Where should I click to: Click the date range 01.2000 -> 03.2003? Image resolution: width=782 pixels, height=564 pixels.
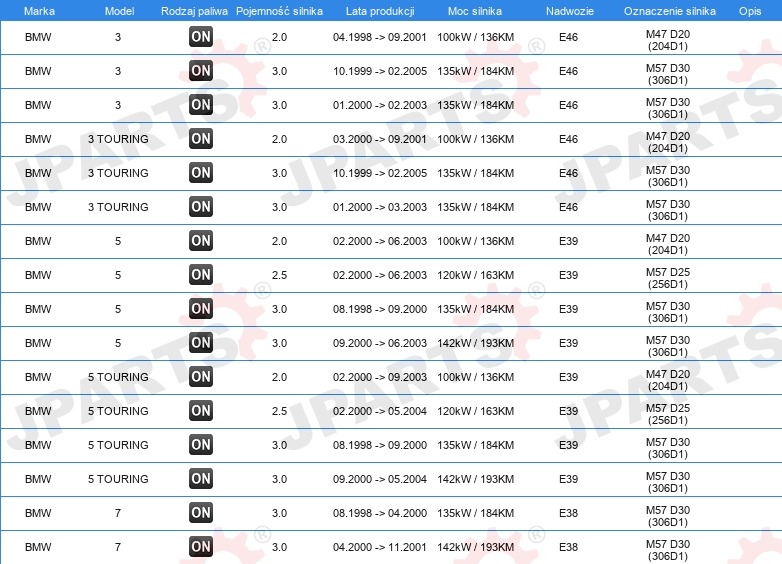tap(380, 207)
